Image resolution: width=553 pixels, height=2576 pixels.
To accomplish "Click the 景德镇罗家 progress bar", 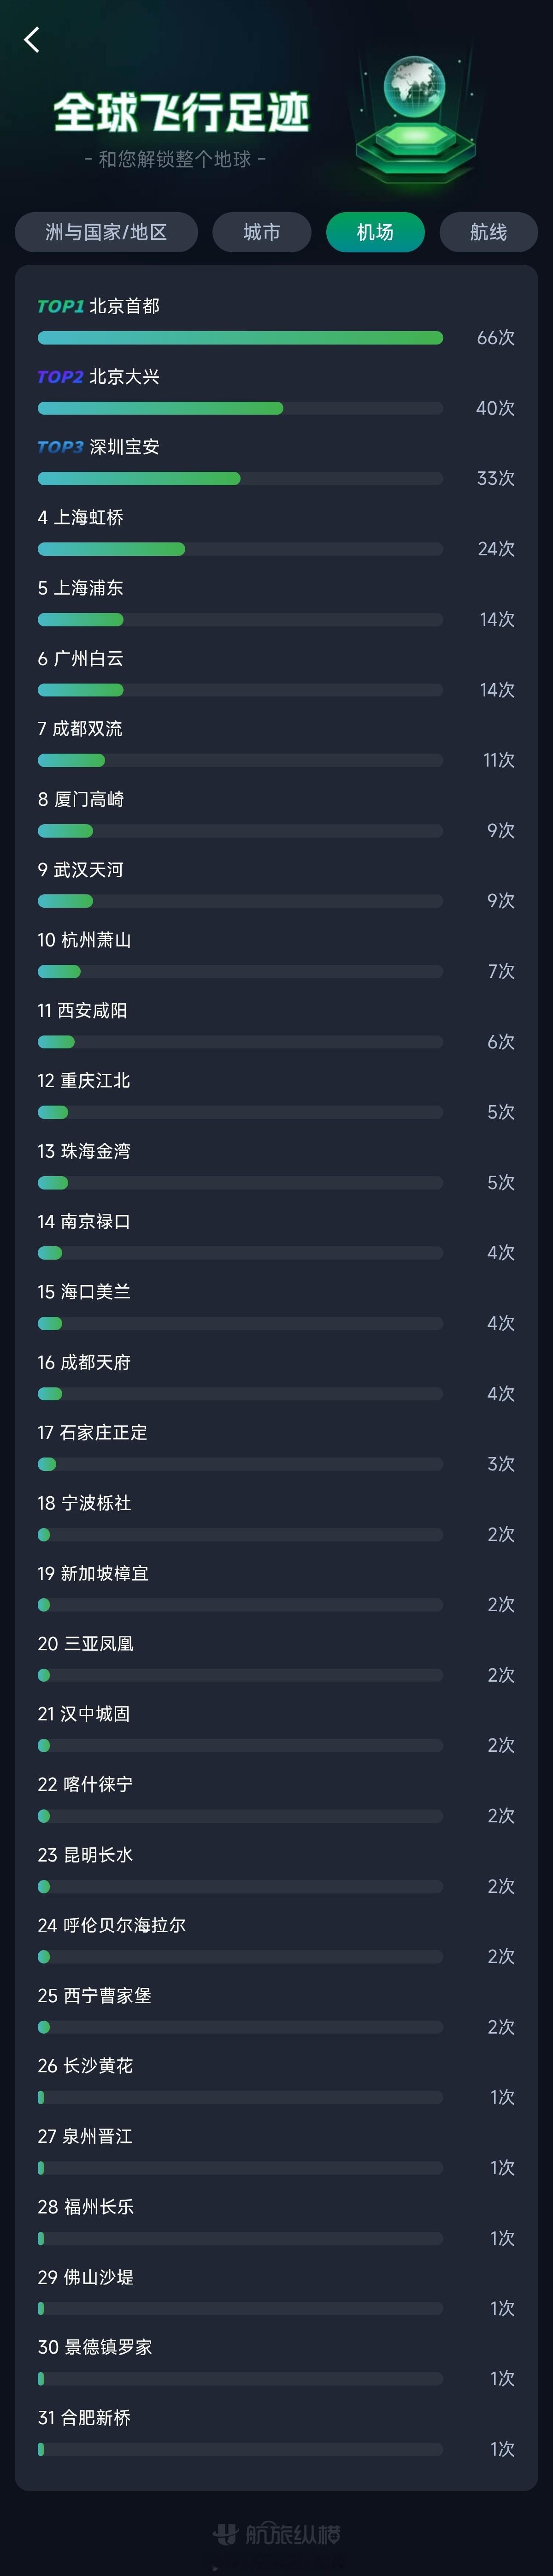I will (240, 2379).
